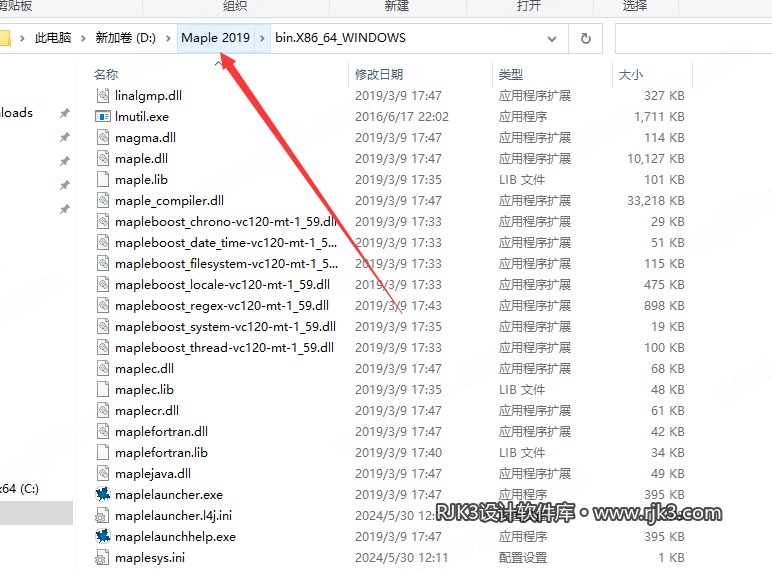Select the lmutil.exe application icon
This screenshot has width=772, height=569.
point(102,117)
